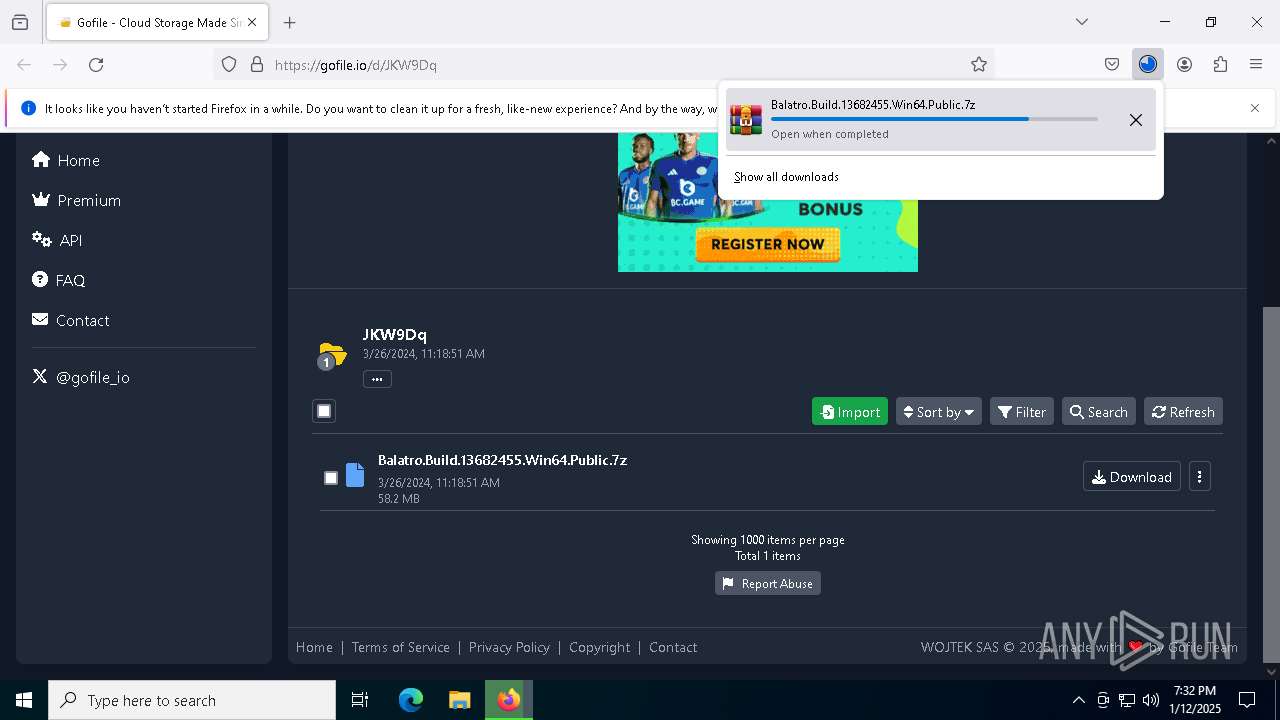Click the Firefox downloads toolbar icon
Image resolution: width=1280 pixels, height=720 pixels.
(1148, 64)
